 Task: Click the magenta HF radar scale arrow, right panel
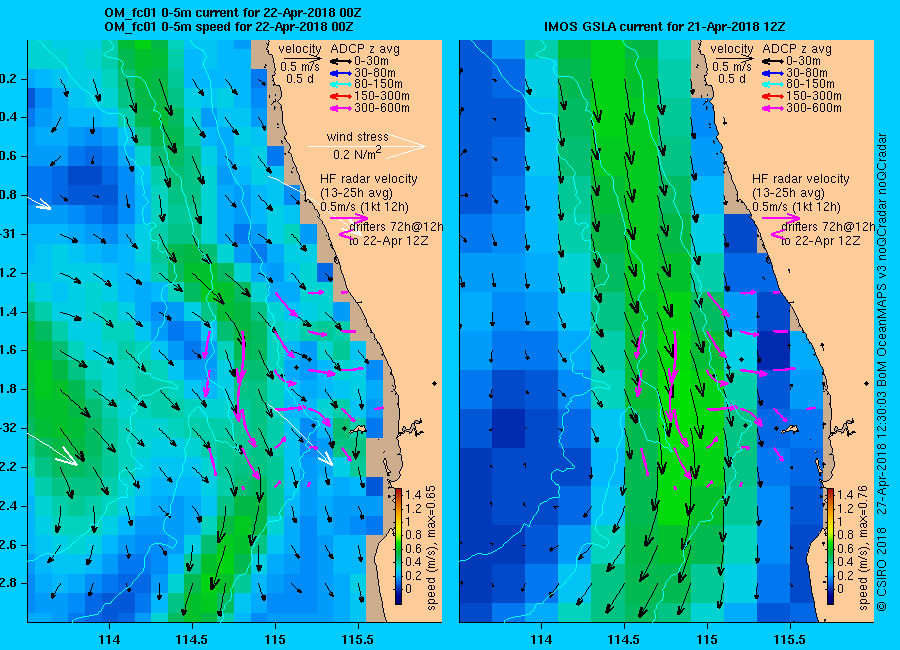(x=781, y=218)
